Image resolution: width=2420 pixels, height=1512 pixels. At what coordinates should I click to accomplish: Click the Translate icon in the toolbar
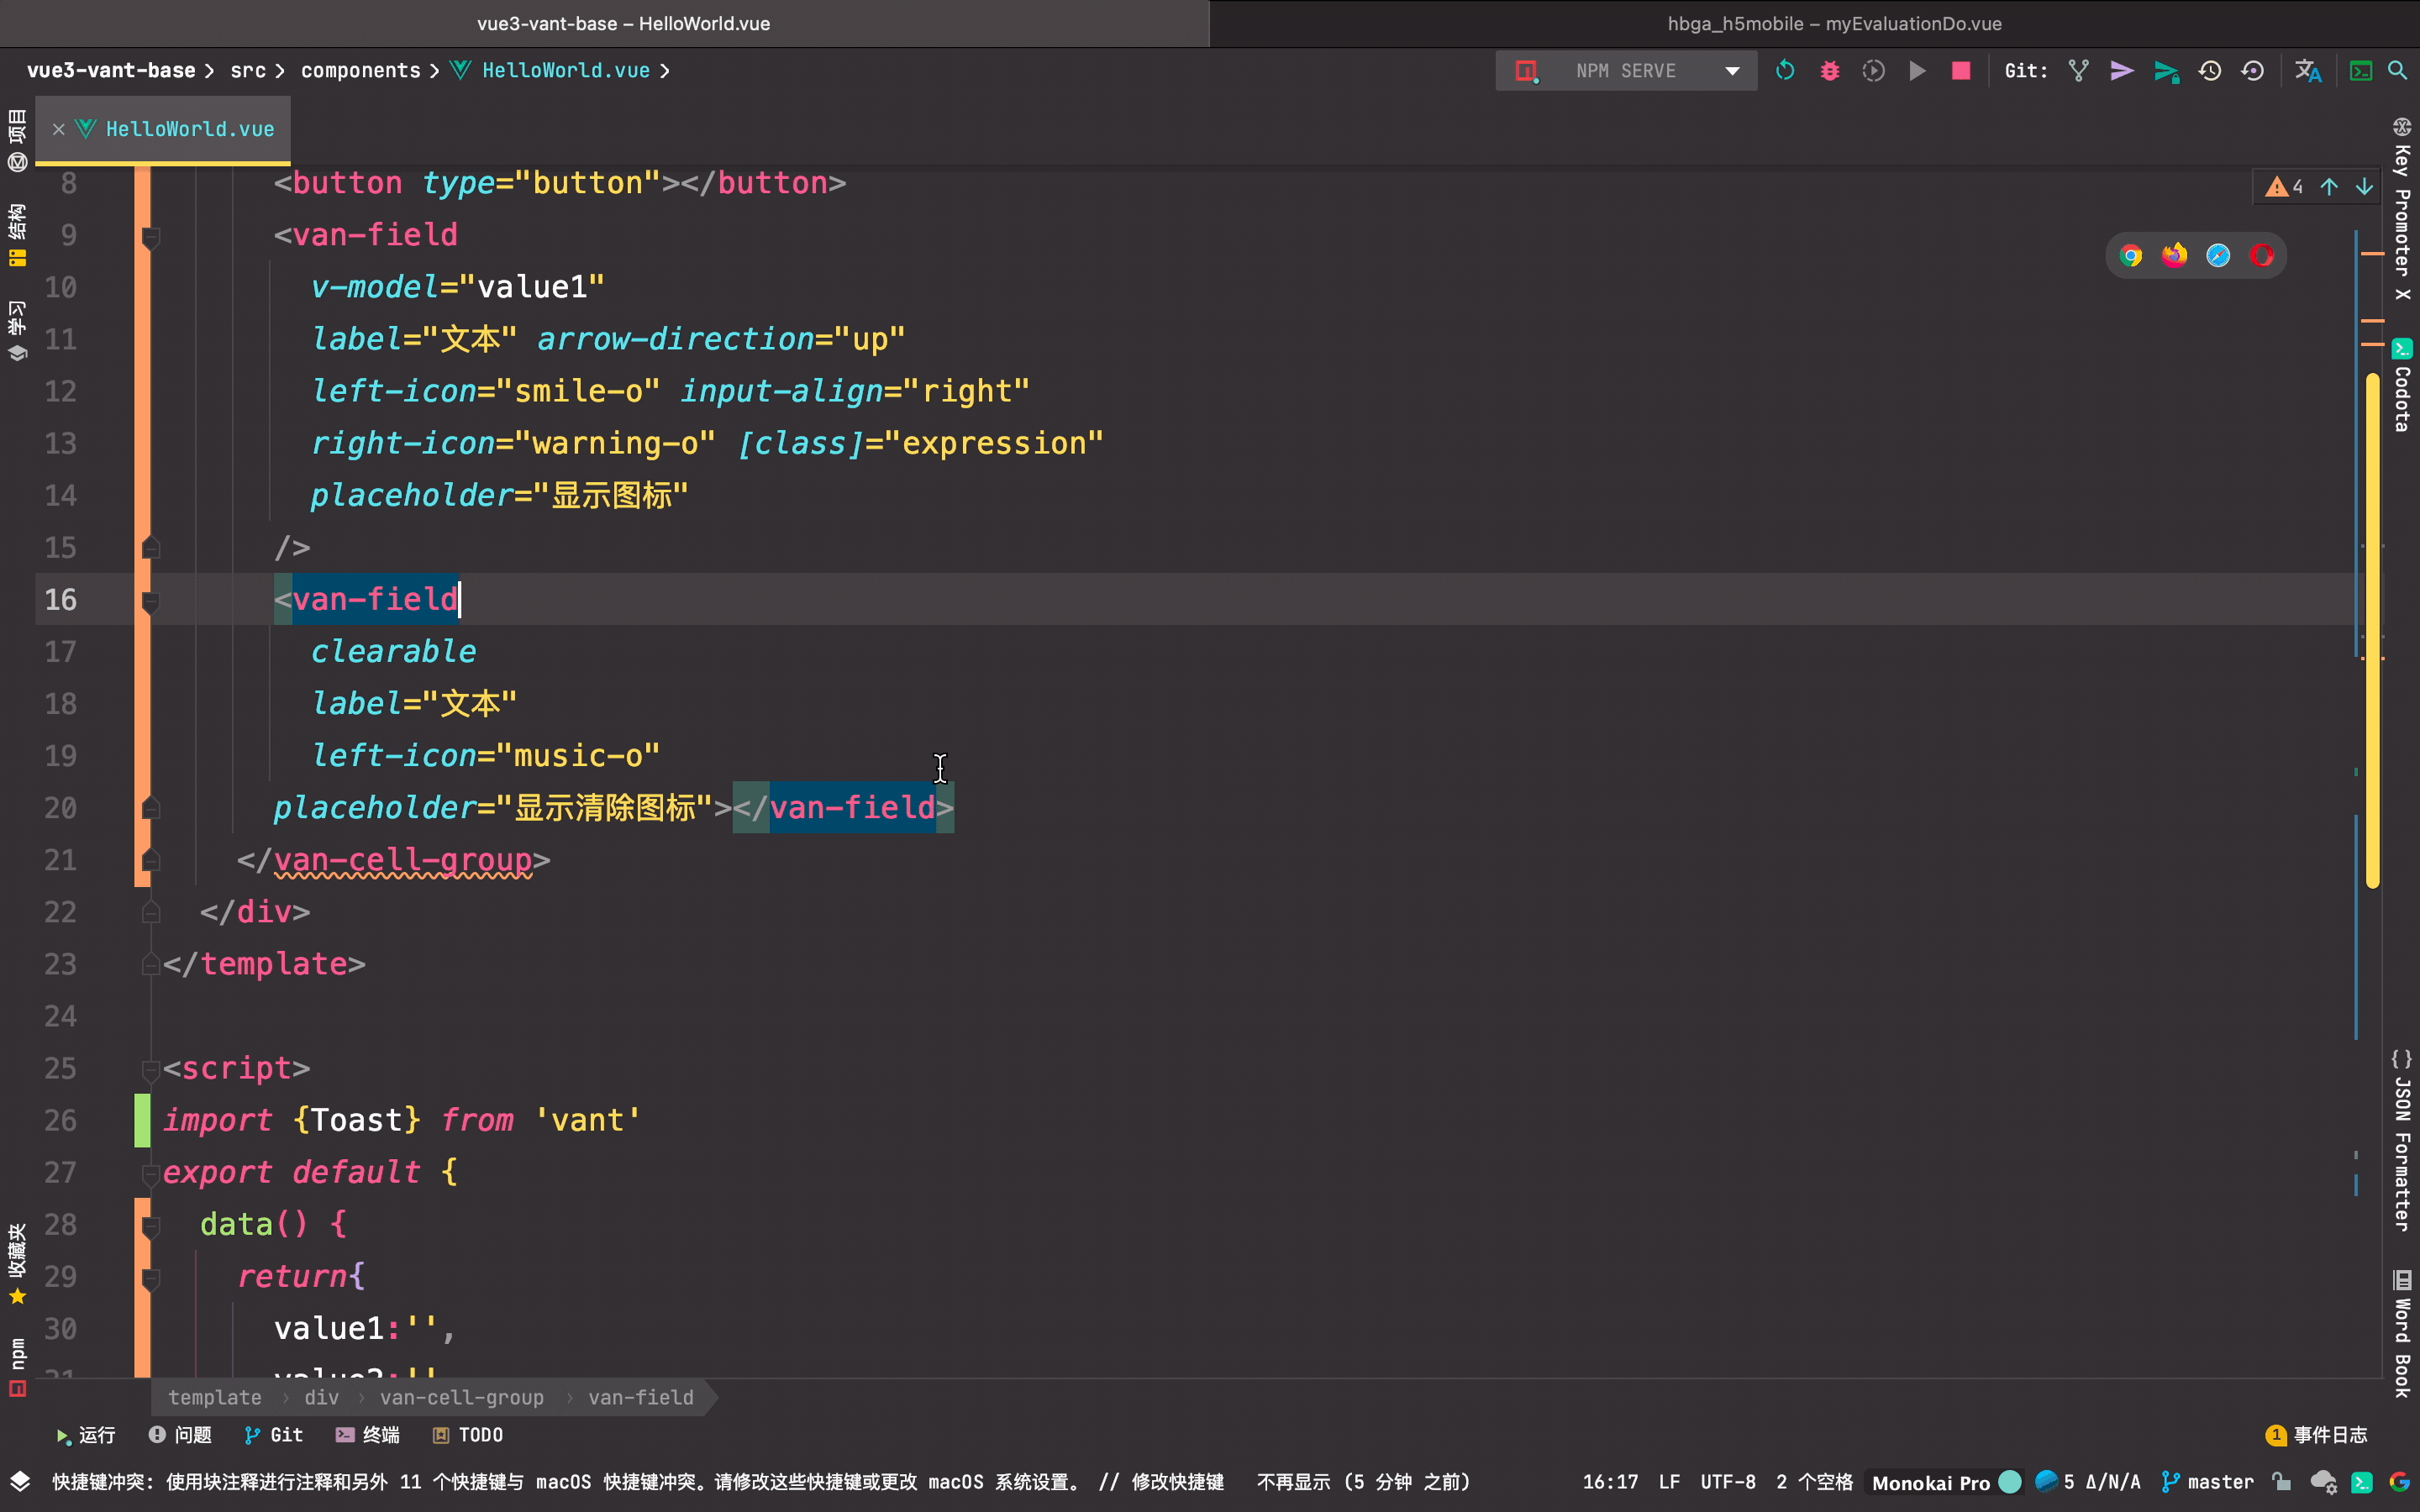pos(2307,71)
